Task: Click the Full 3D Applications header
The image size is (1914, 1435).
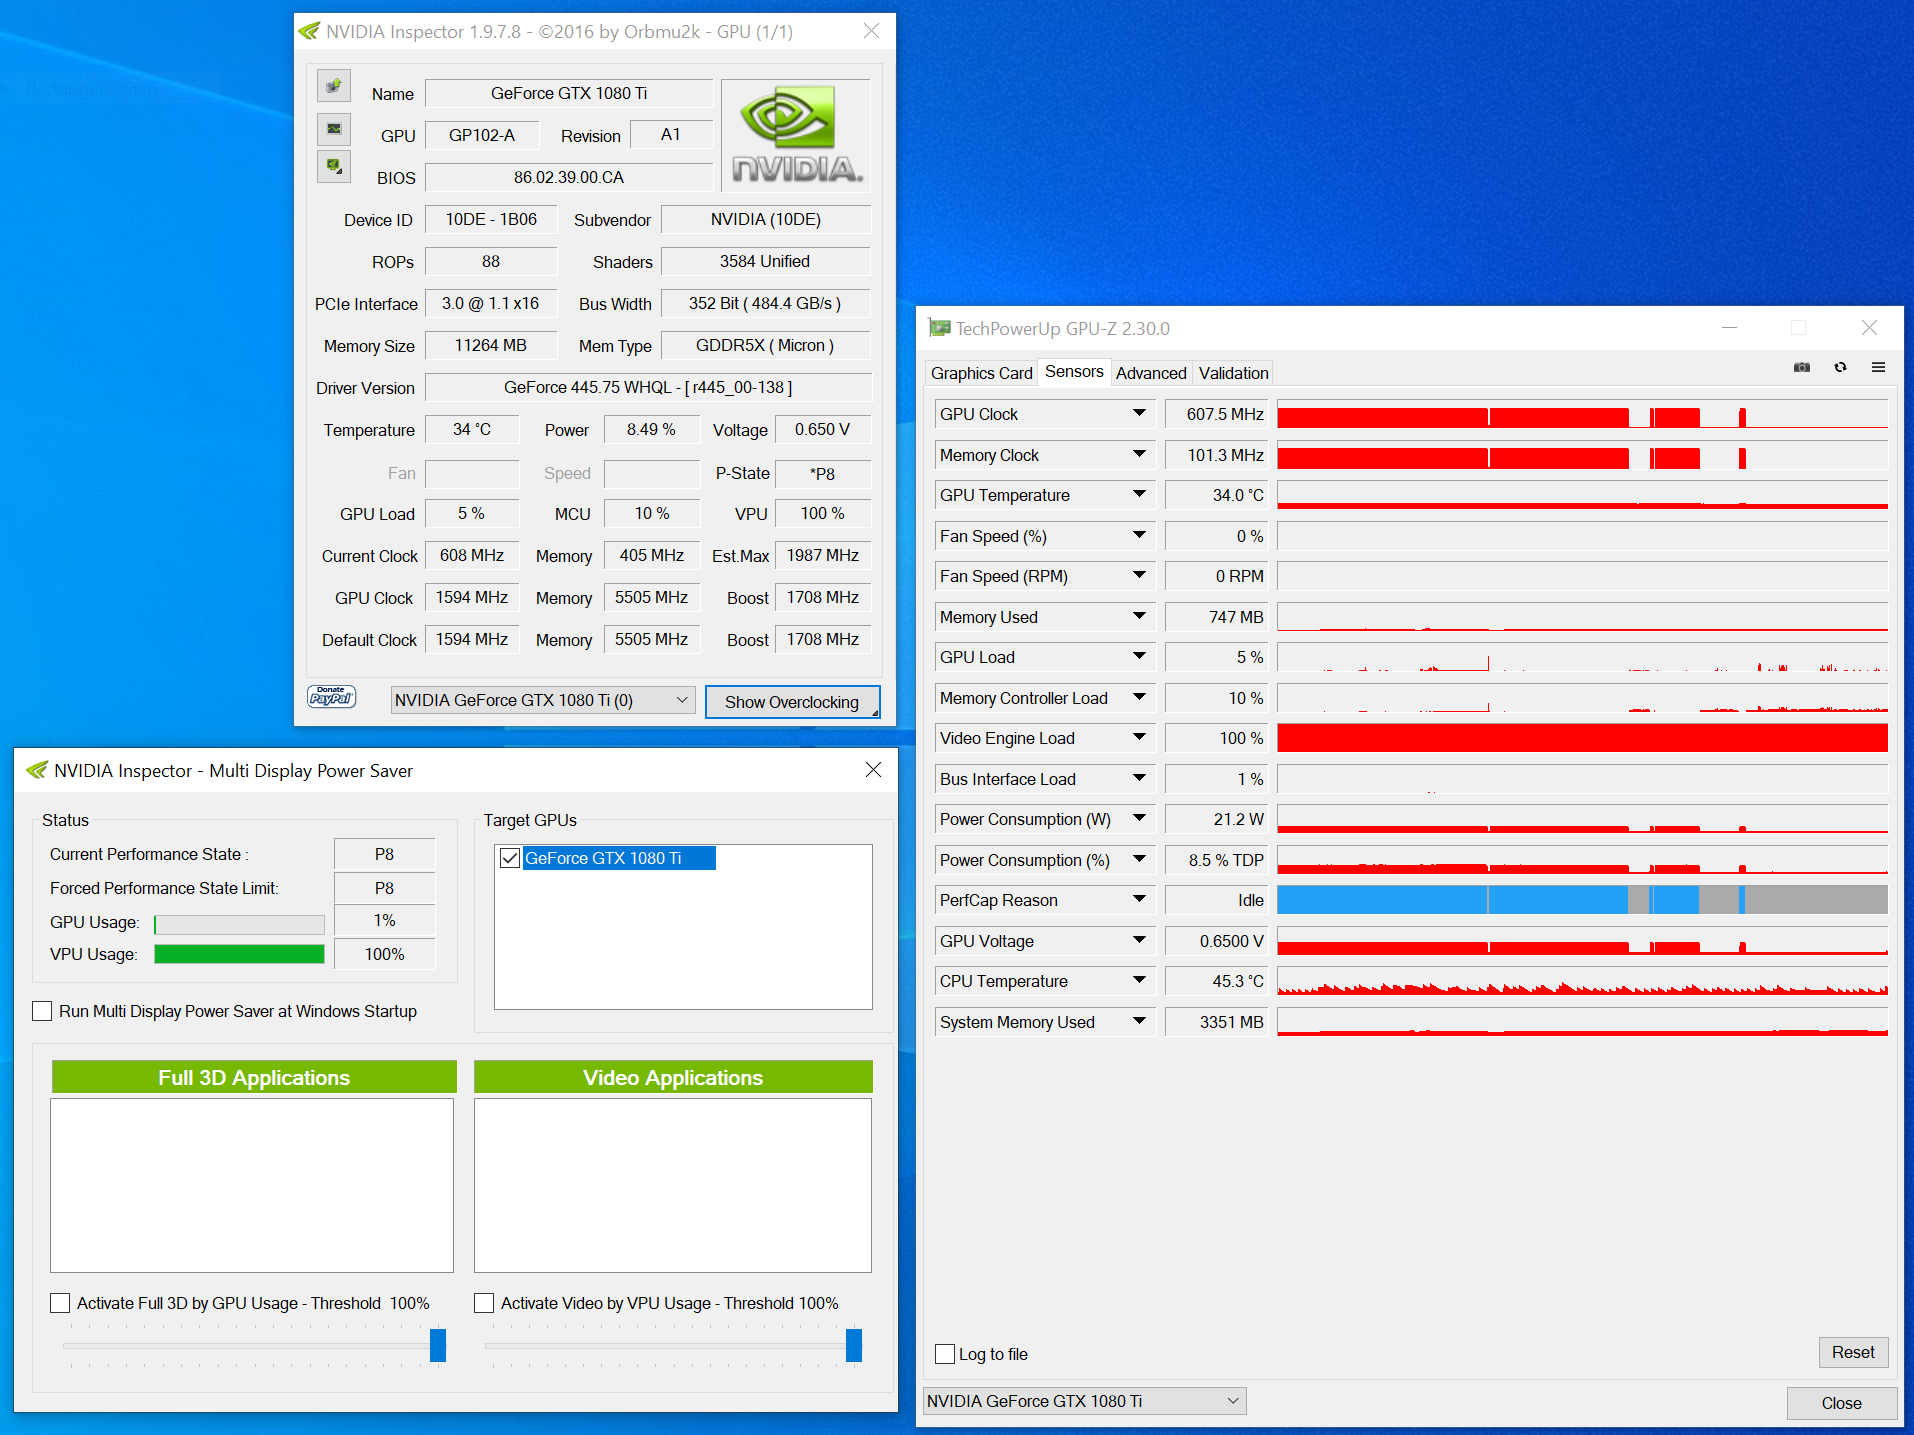Action: tap(254, 1077)
